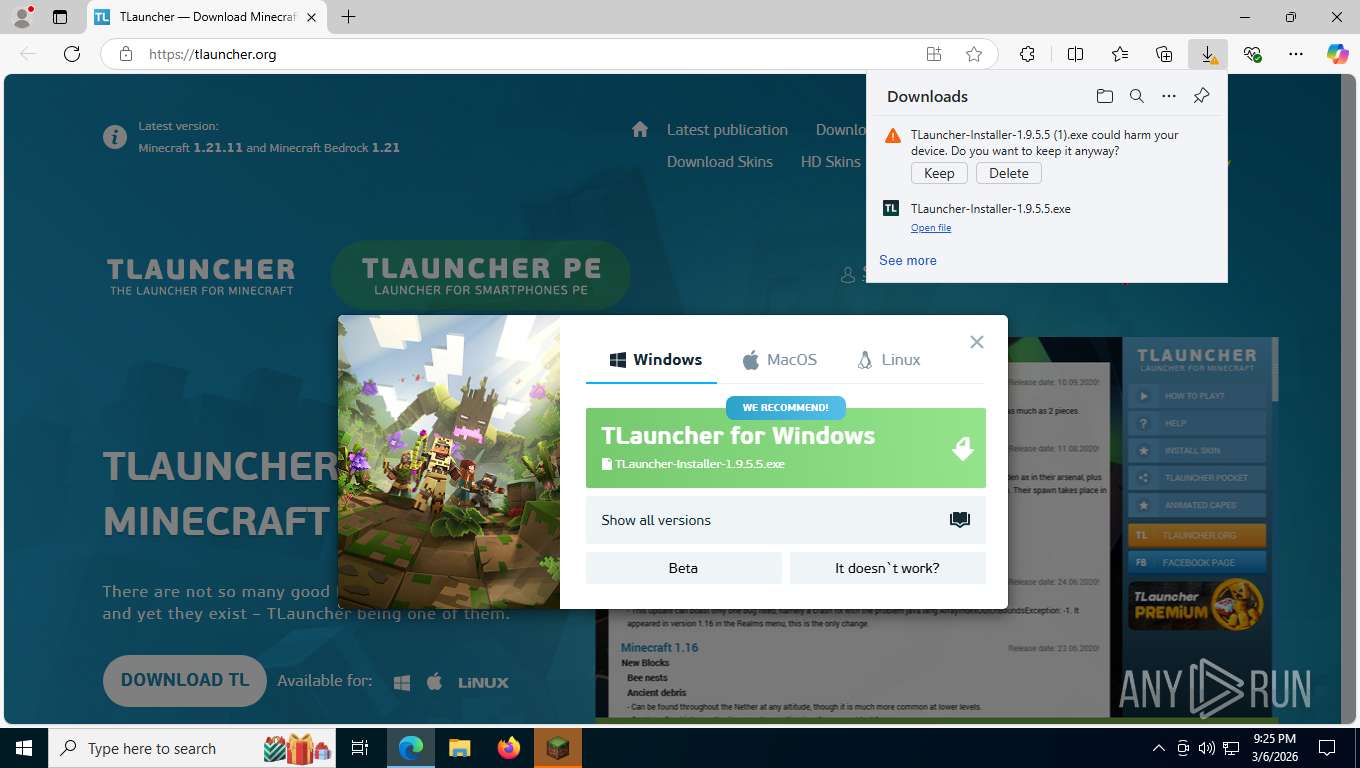
Task: Refresh the tlauncher.org page
Action: pos(72,54)
